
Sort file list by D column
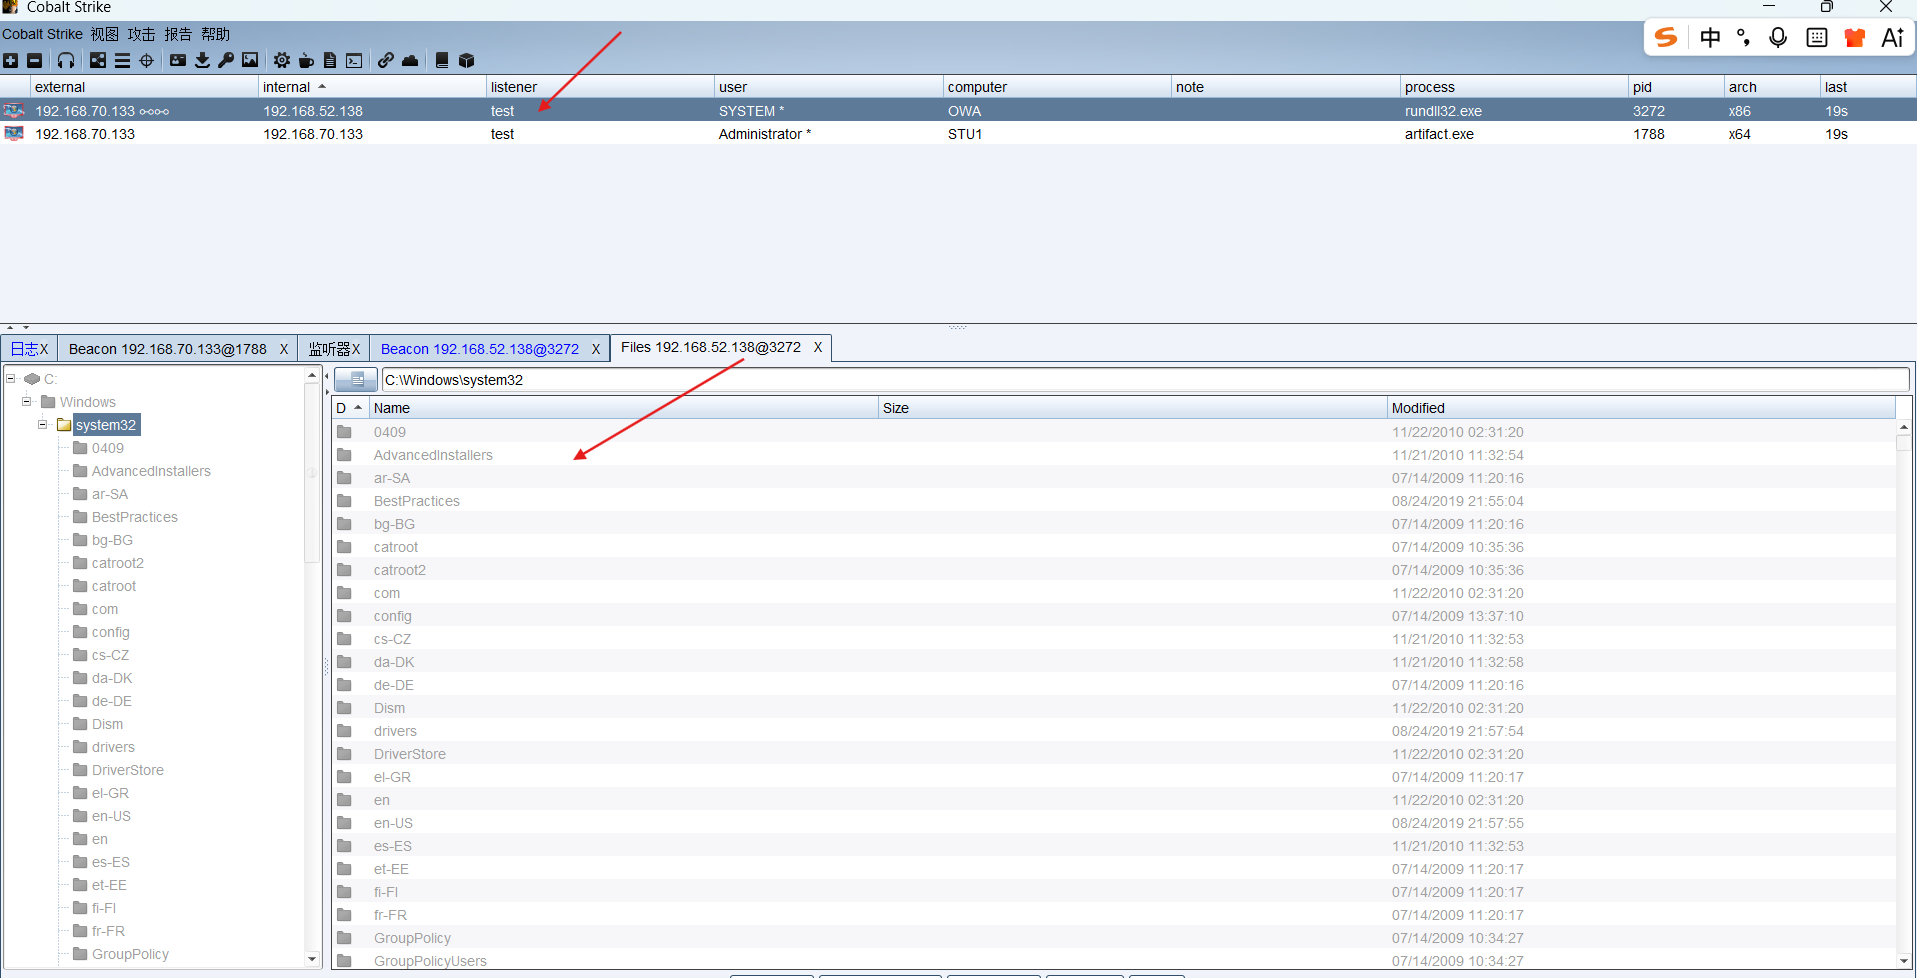tap(350, 408)
